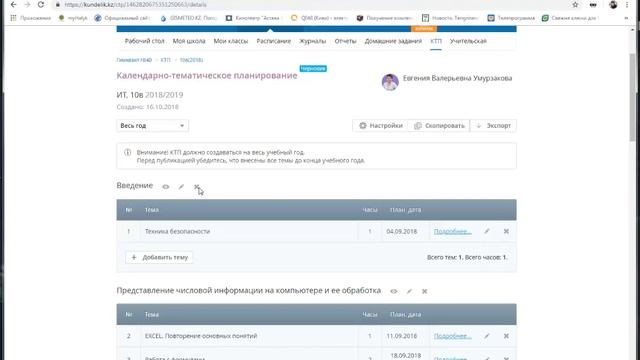Open Домашние задания section

[393, 41]
